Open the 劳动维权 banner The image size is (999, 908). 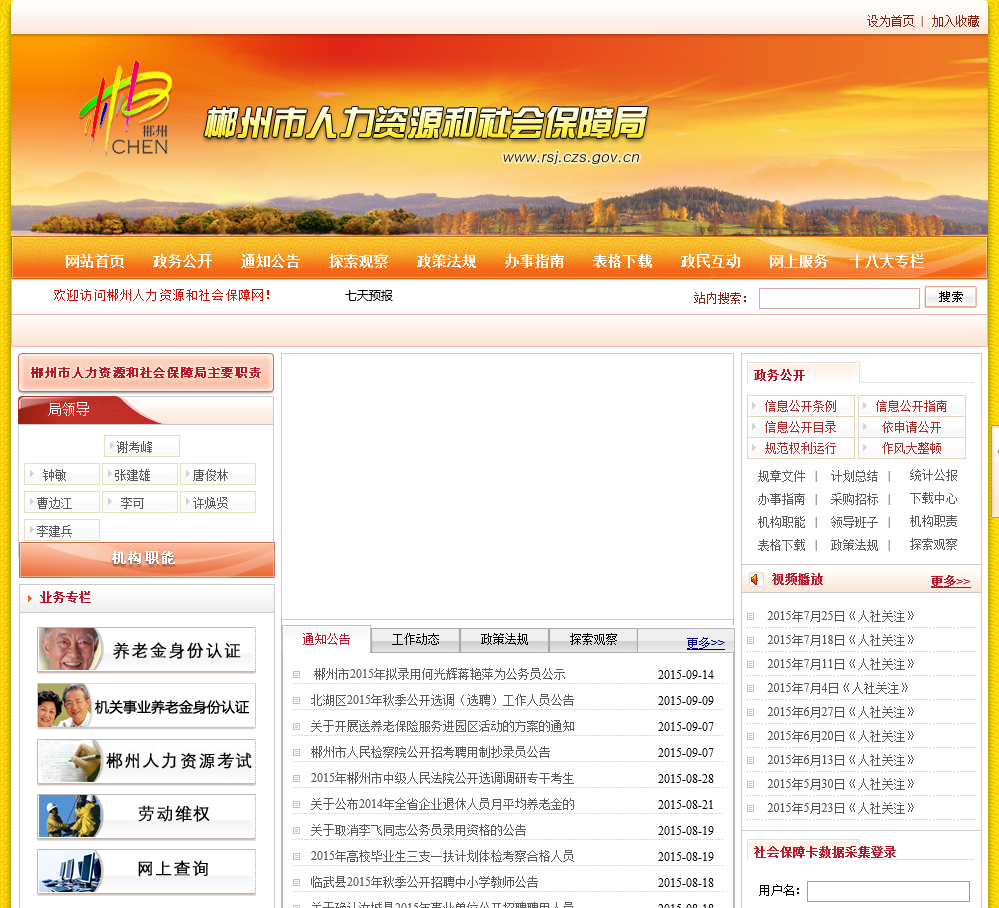click(147, 816)
